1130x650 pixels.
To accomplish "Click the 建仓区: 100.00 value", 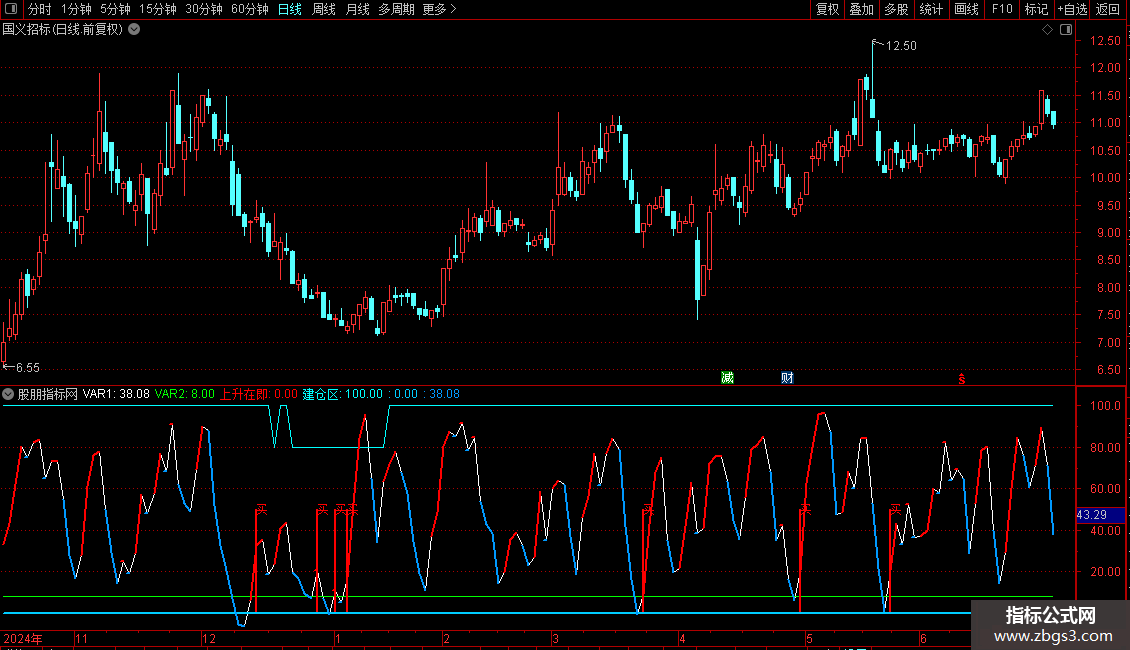I will (342, 393).
